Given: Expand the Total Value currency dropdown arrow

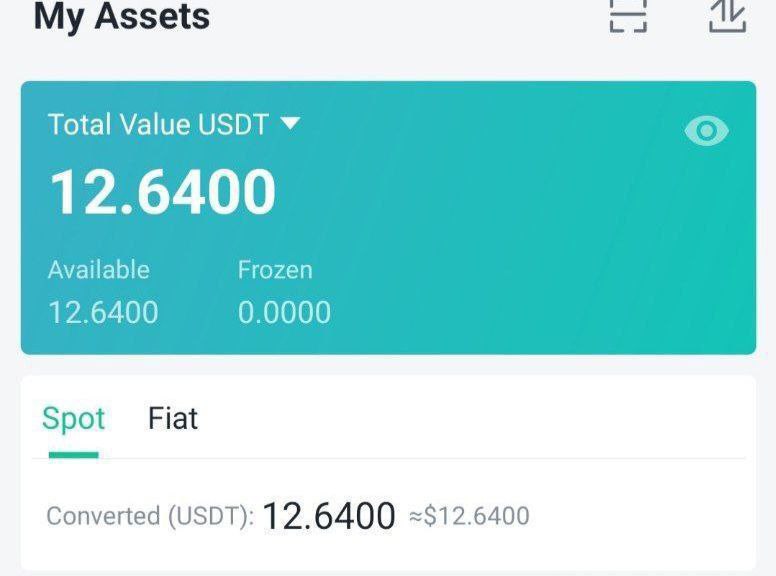Looking at the screenshot, I should click(290, 124).
